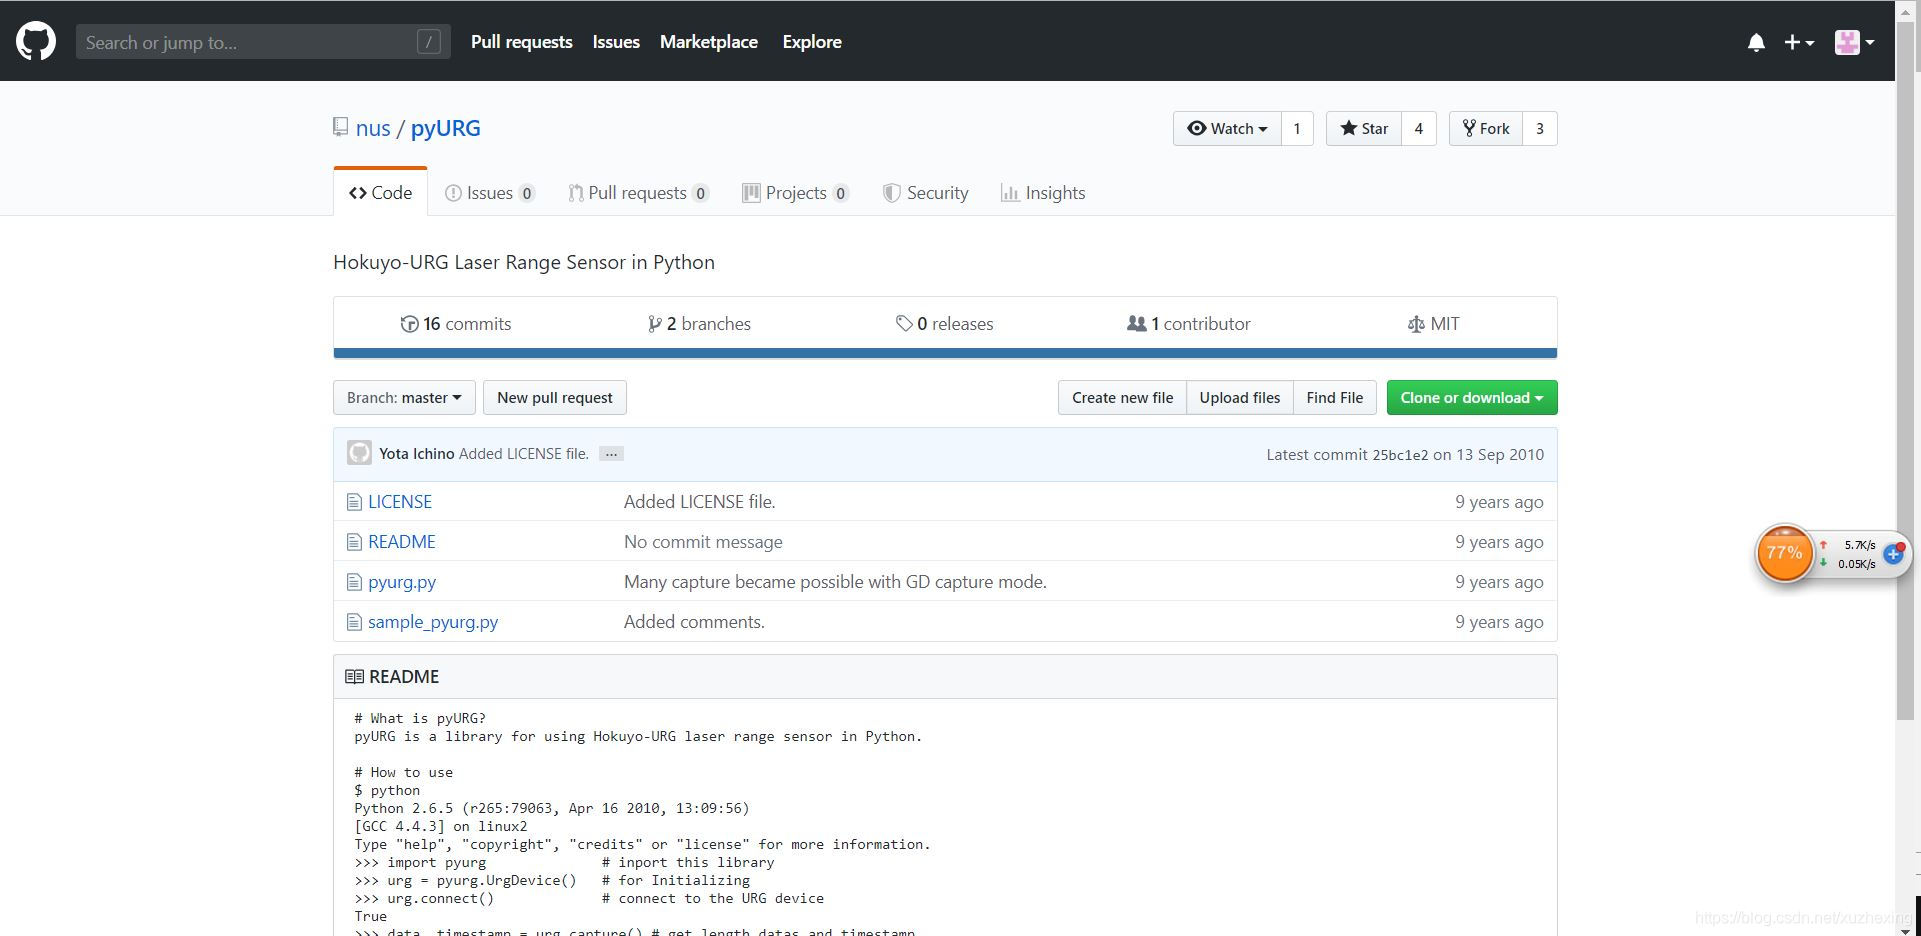Image resolution: width=1921 pixels, height=936 pixels.
Task: View the 2 branches list
Action: pos(699,324)
